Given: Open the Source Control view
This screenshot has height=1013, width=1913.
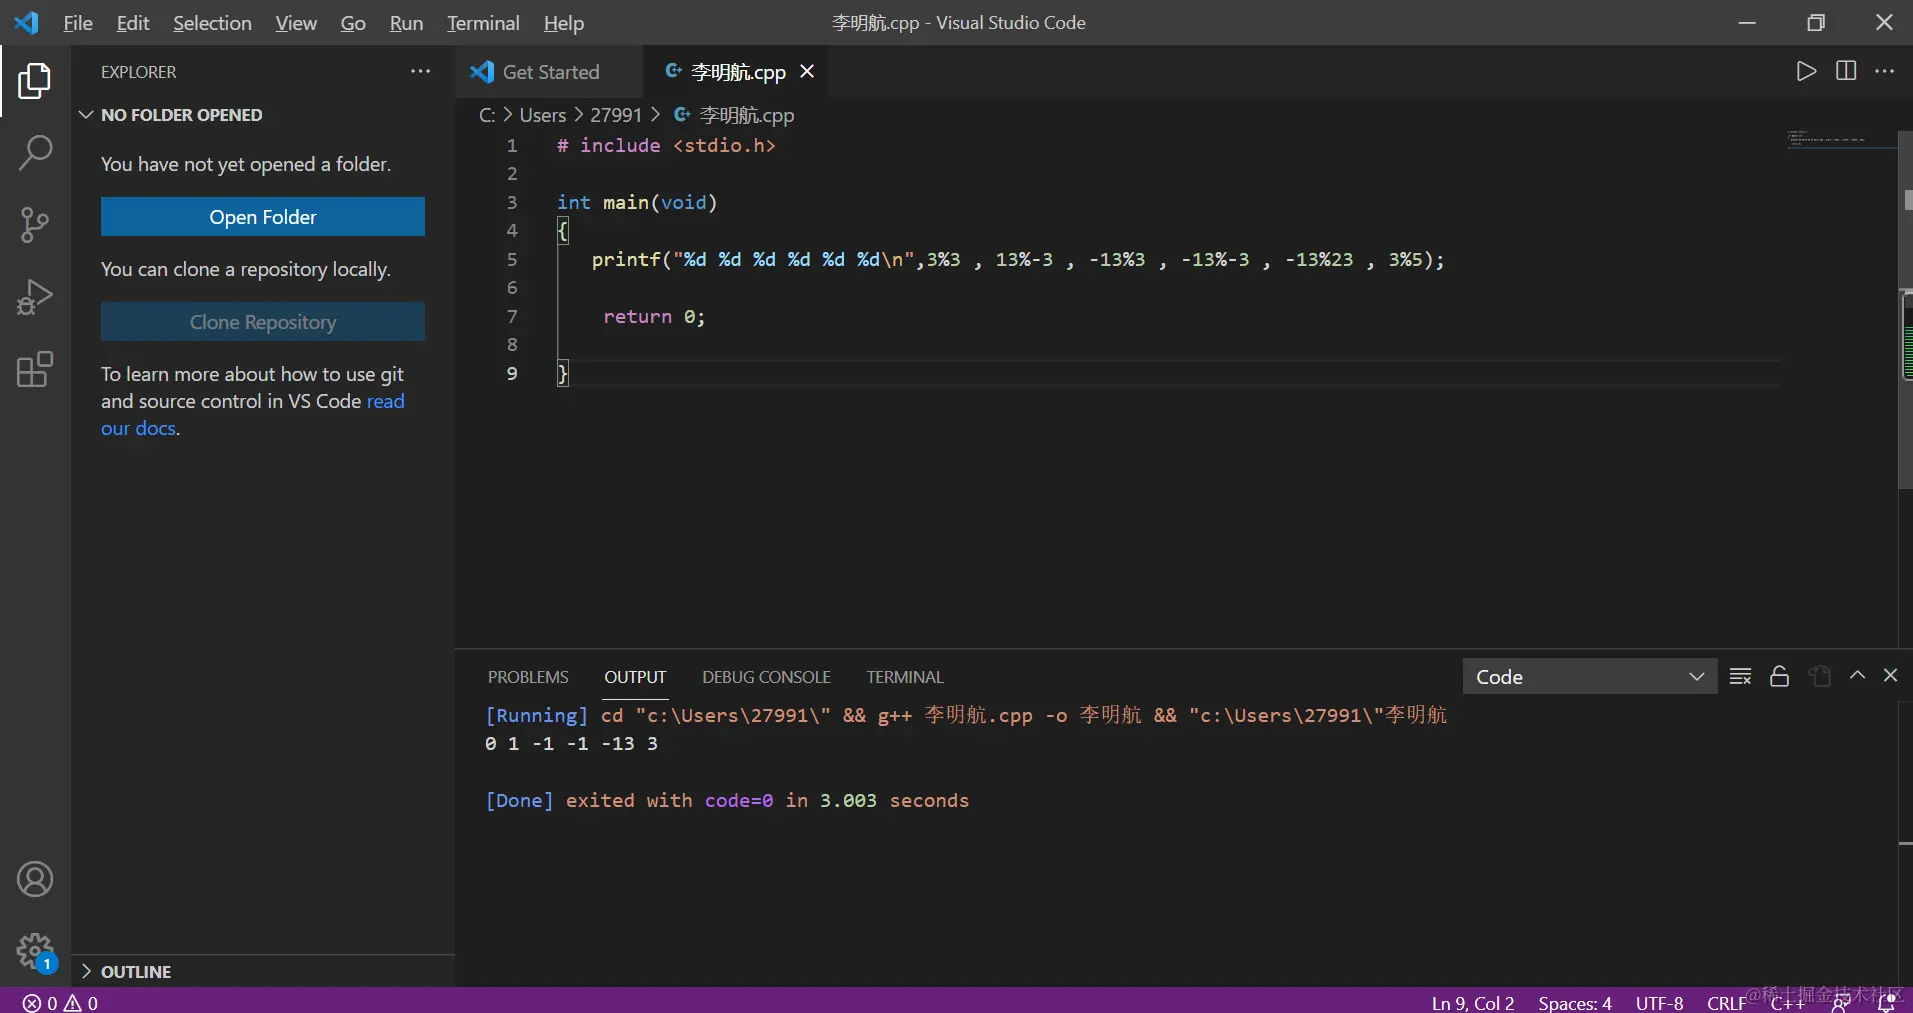Looking at the screenshot, I should click(35, 225).
